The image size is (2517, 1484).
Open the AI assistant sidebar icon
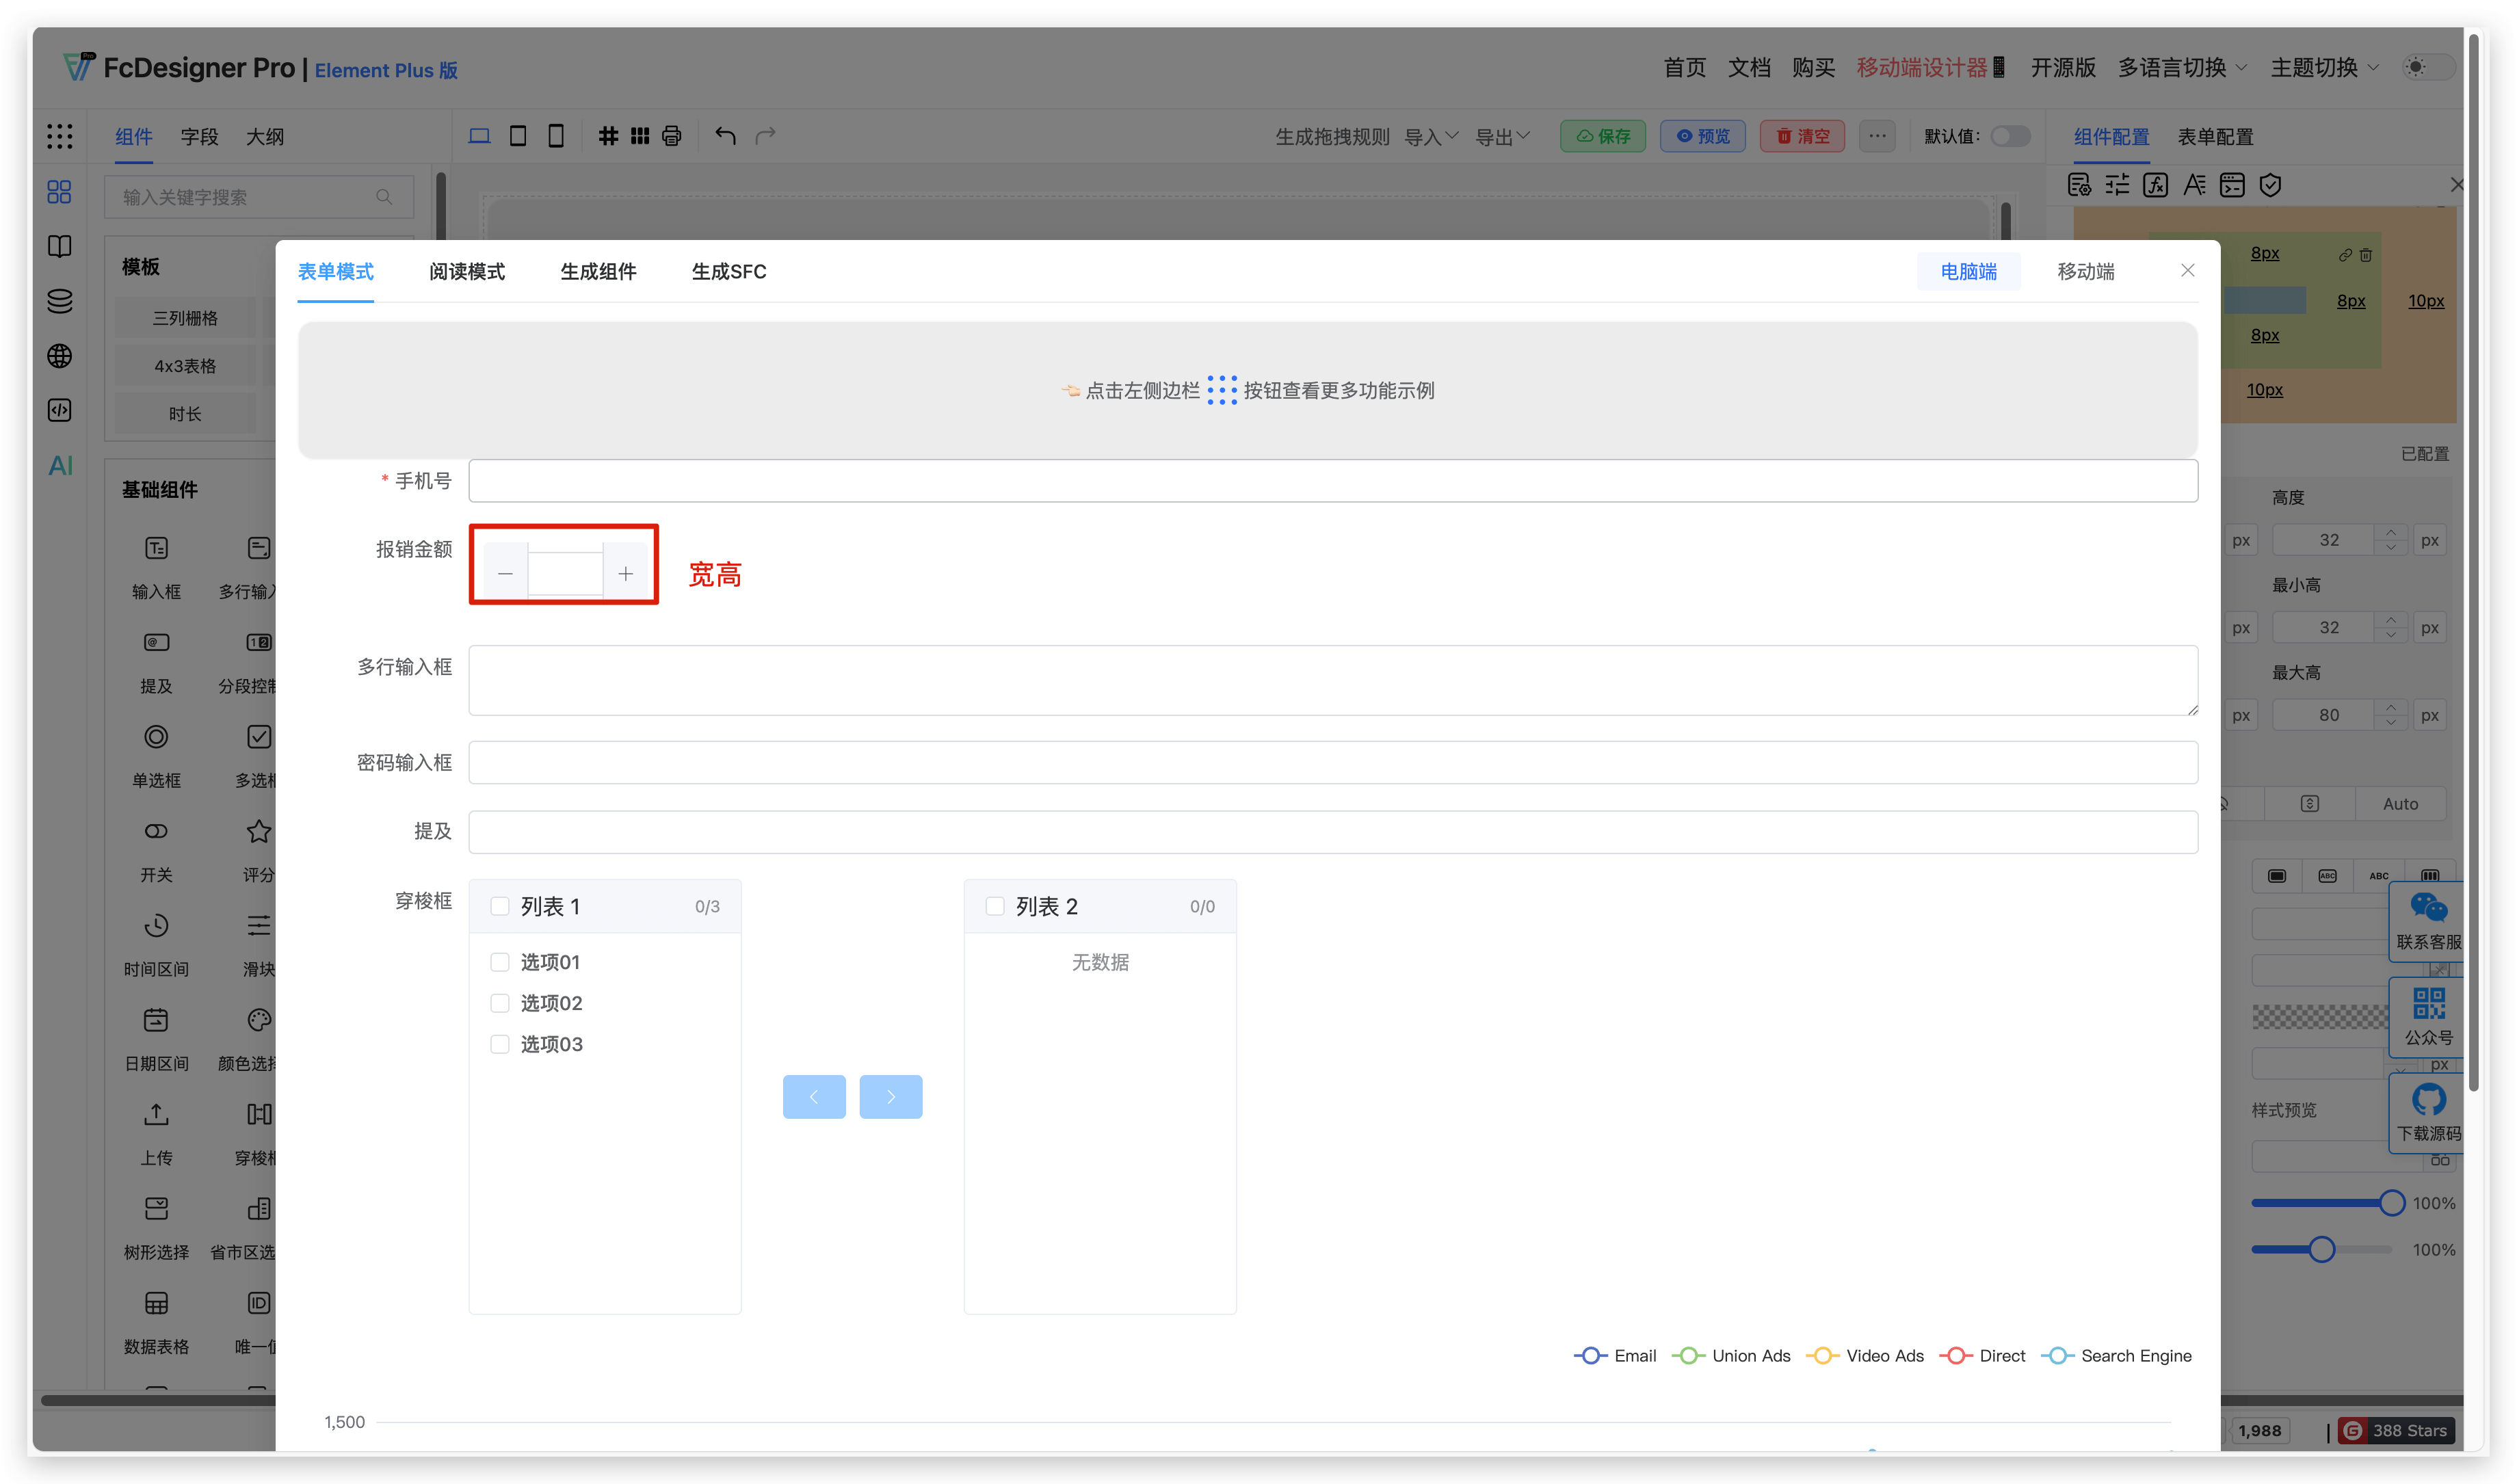60,466
